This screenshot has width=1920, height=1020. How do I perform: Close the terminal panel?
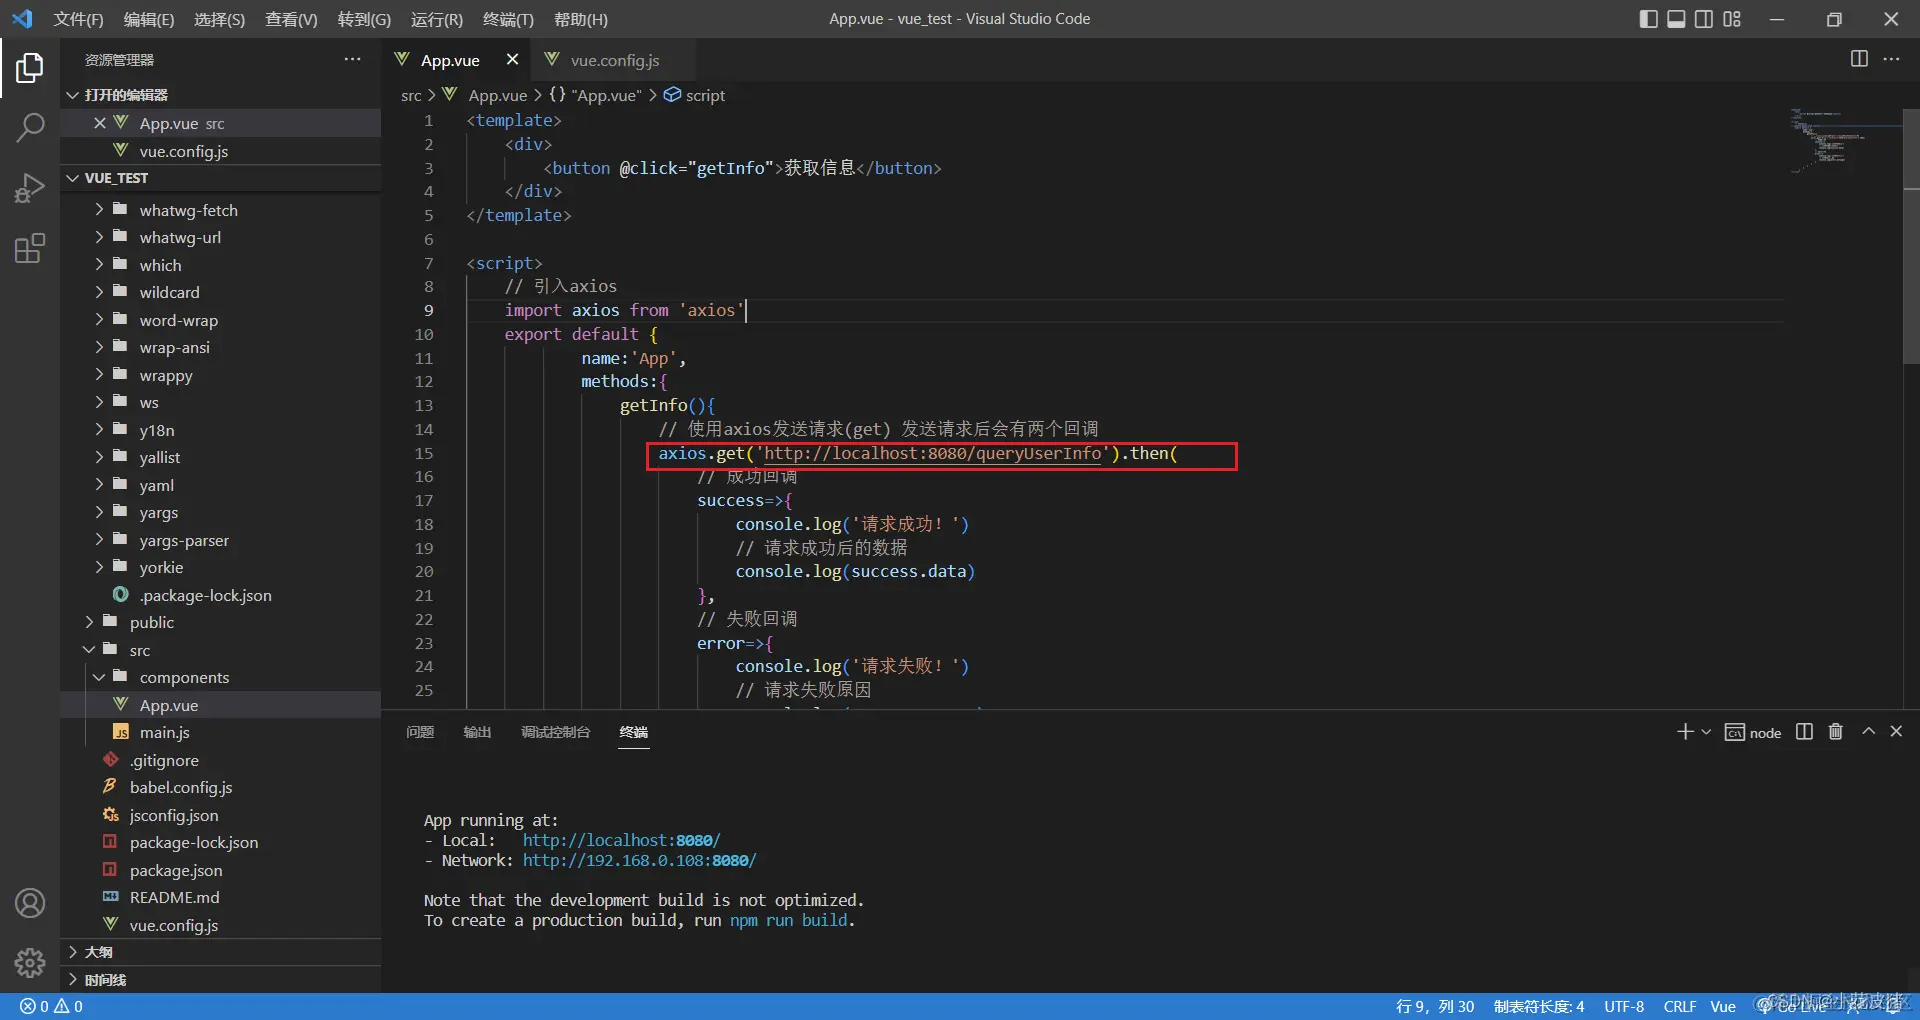1896,732
